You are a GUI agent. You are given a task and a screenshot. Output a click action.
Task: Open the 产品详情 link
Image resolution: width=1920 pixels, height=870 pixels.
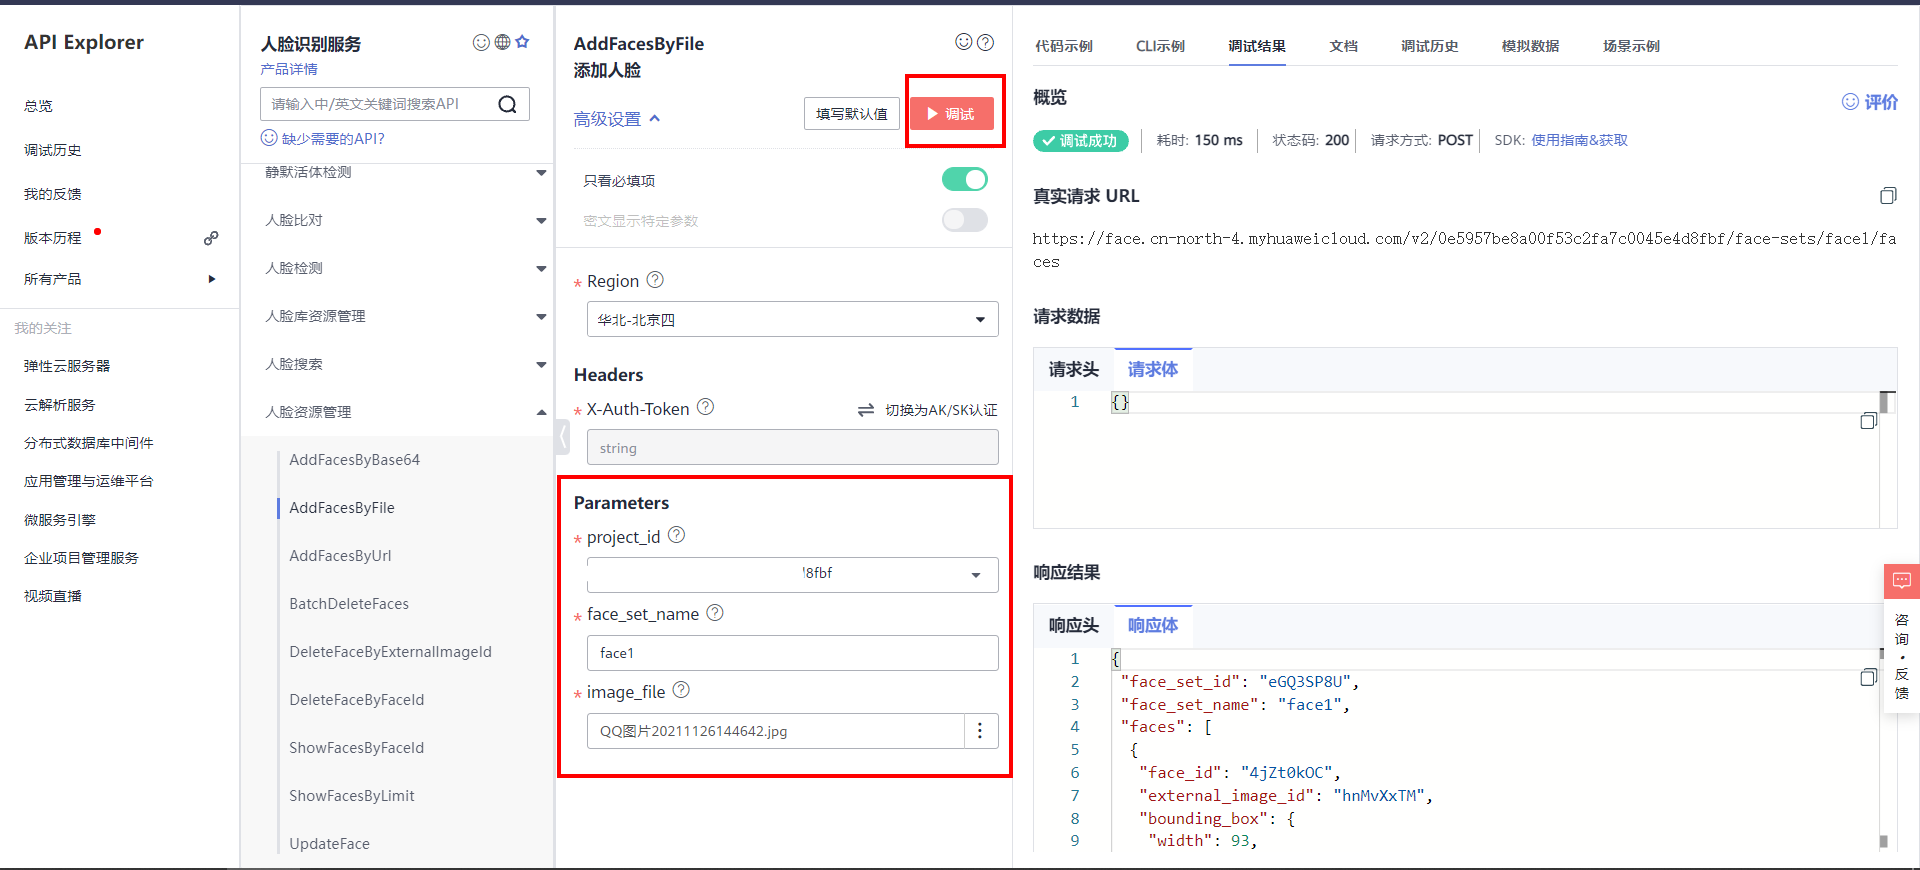pos(289,69)
